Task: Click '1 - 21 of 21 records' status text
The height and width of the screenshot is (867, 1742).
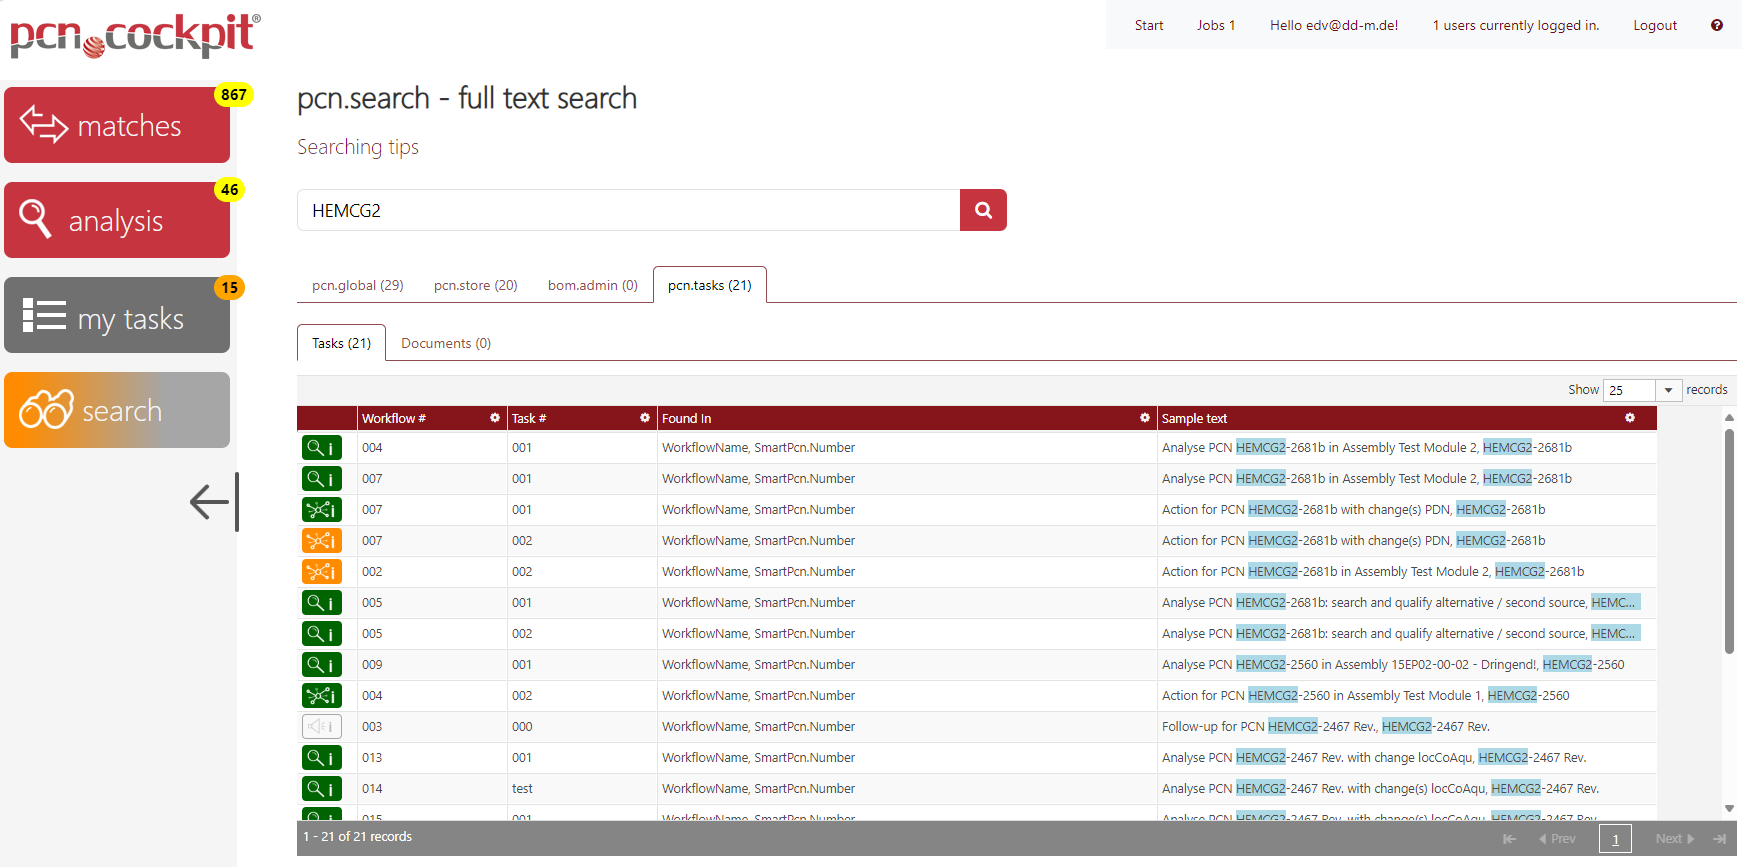Action: pos(358,837)
